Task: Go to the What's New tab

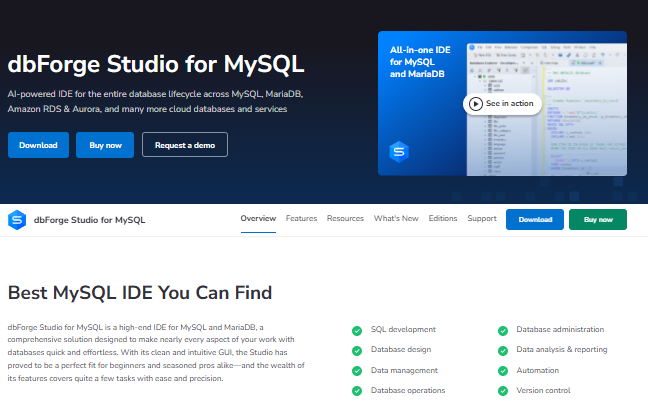Action: tap(396, 219)
